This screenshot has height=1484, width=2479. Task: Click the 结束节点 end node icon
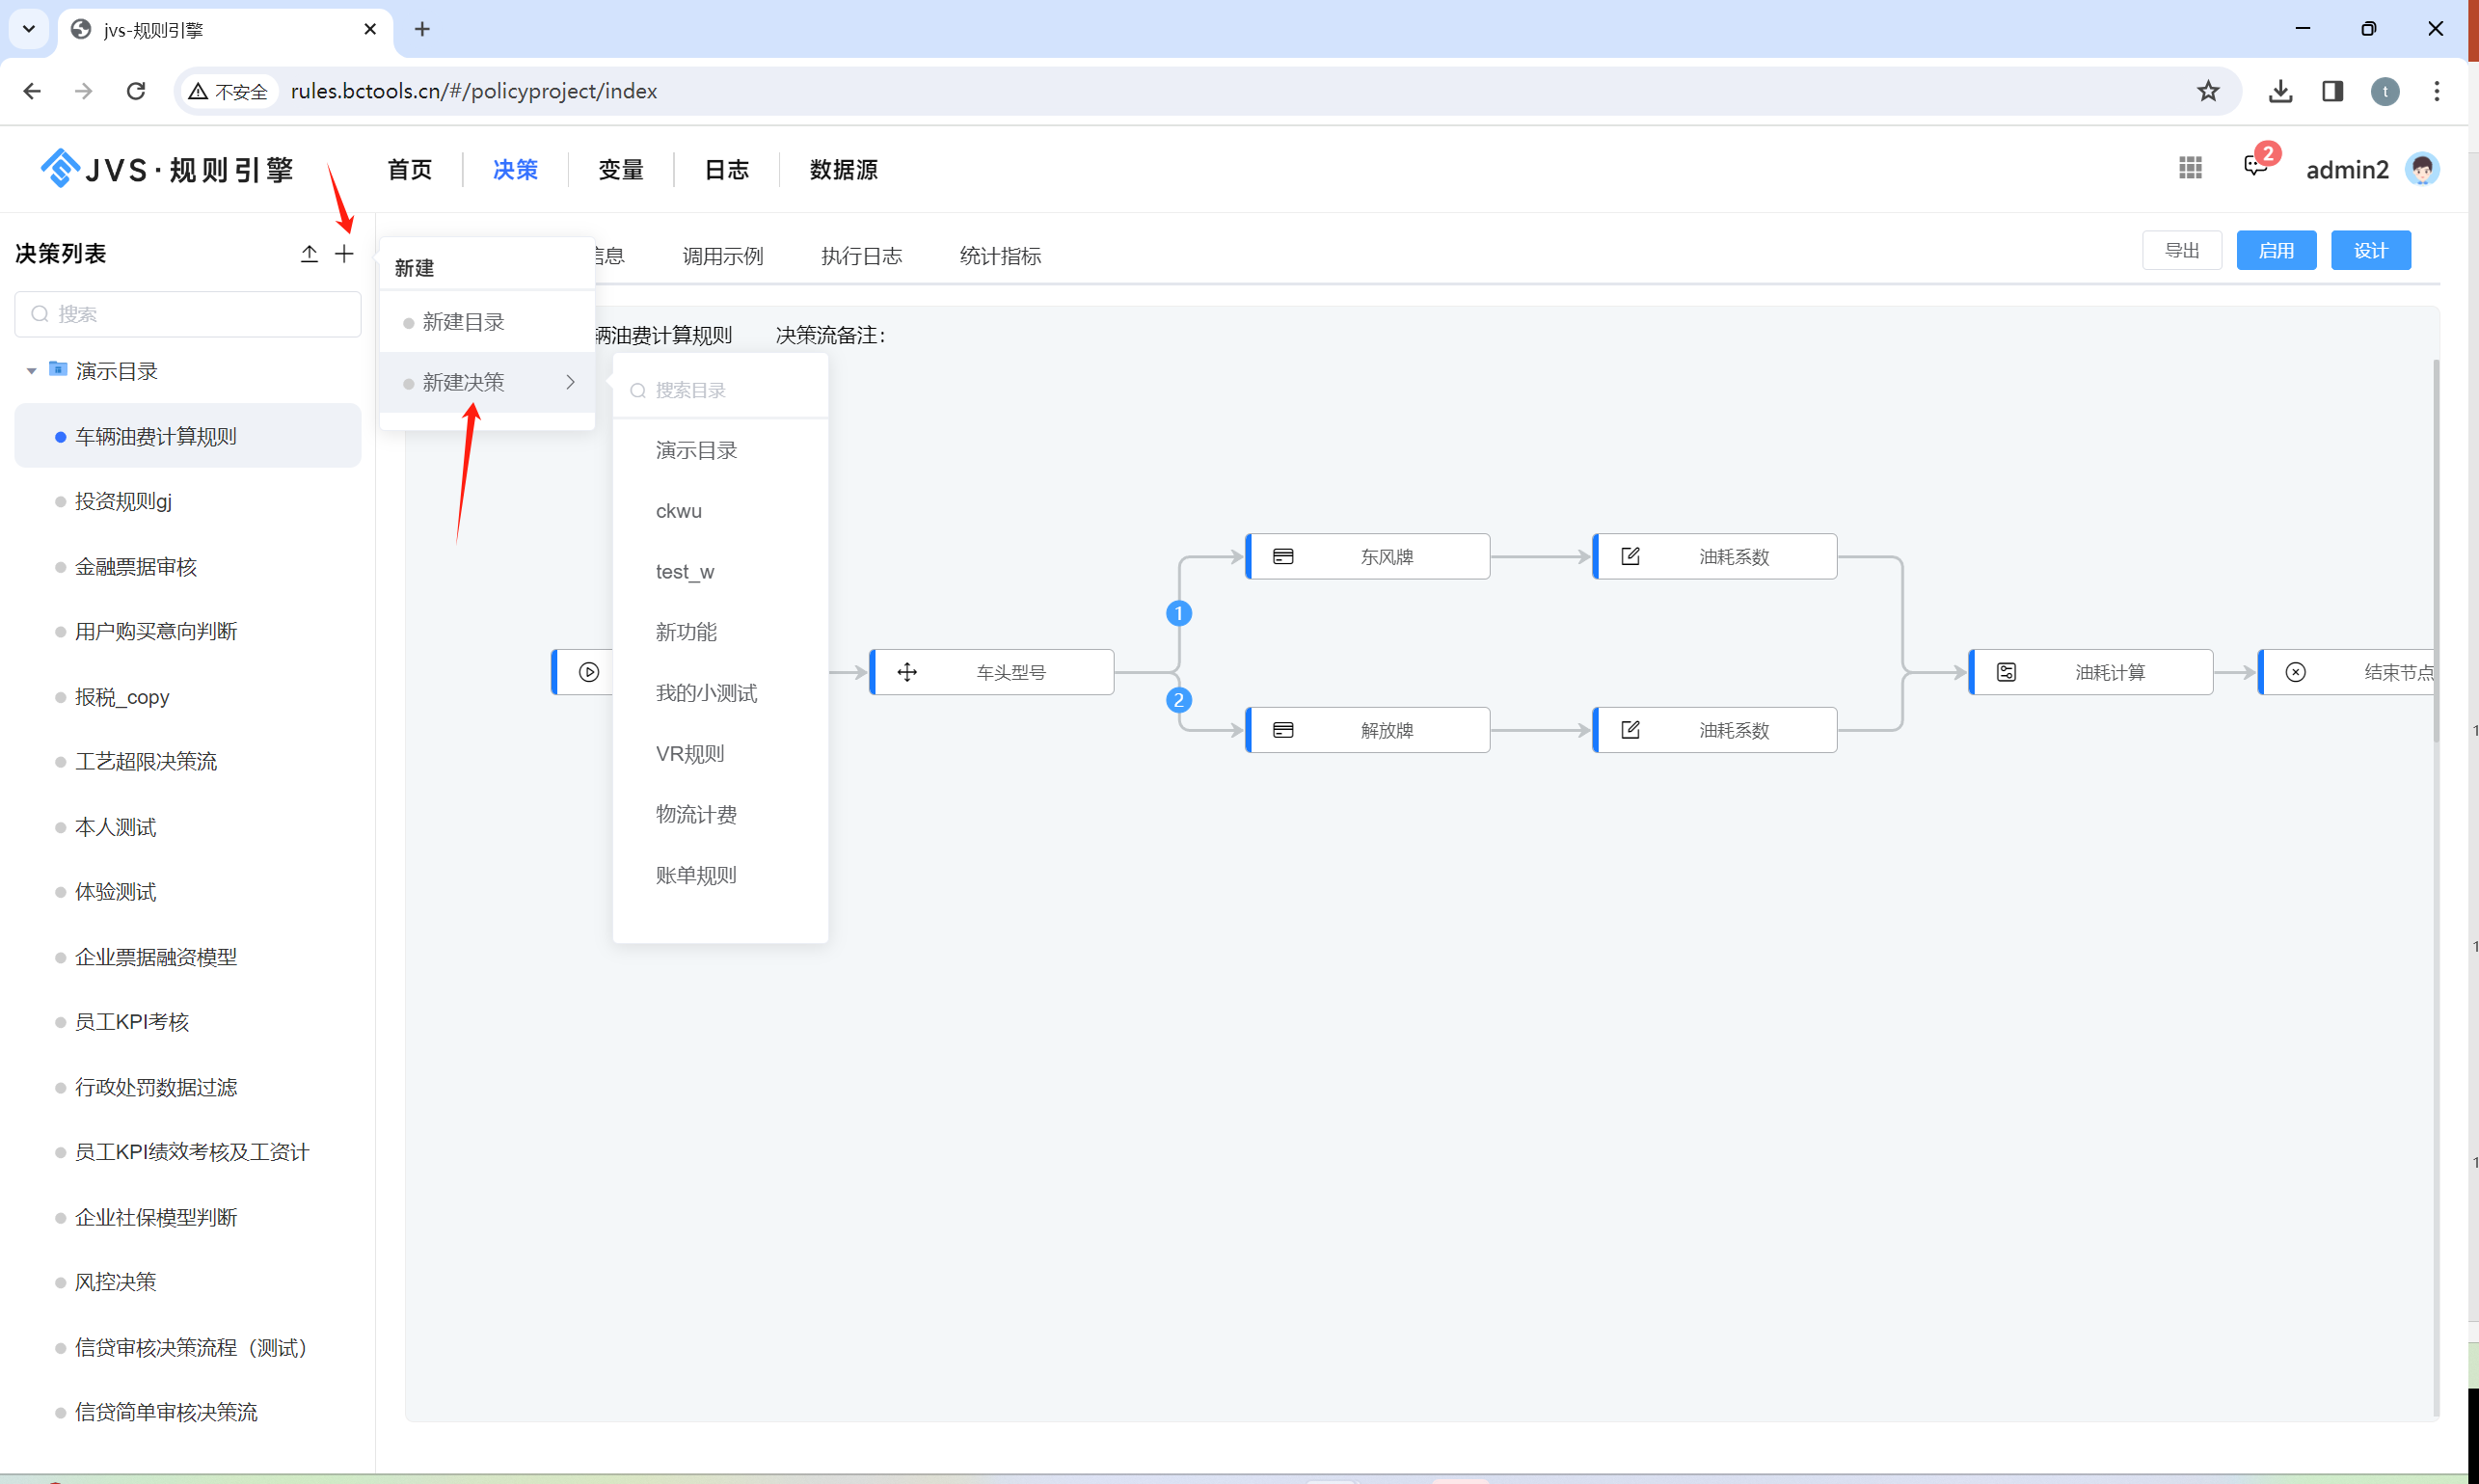coord(2295,672)
